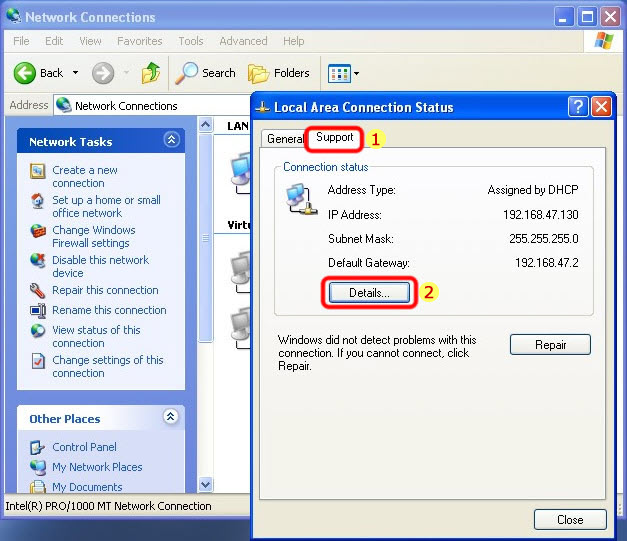
Task: Click the Control Panel icon
Action: click(x=38, y=447)
